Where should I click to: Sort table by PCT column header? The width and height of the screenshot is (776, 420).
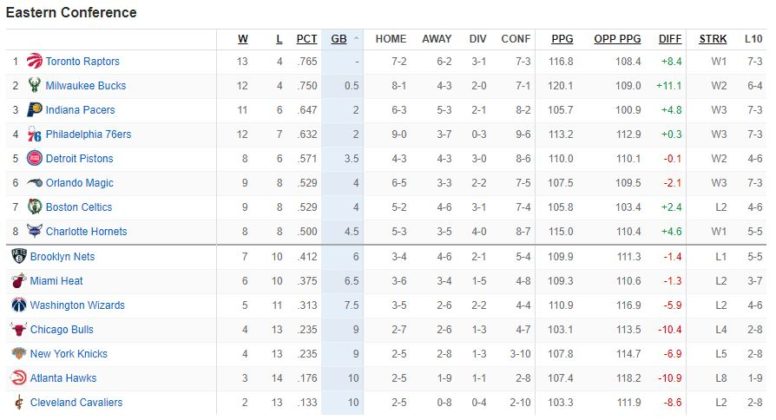306,39
